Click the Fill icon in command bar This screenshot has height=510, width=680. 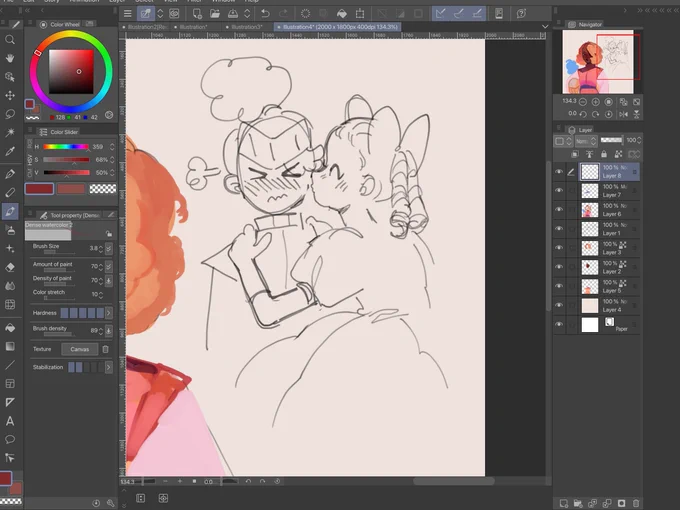click(342, 14)
